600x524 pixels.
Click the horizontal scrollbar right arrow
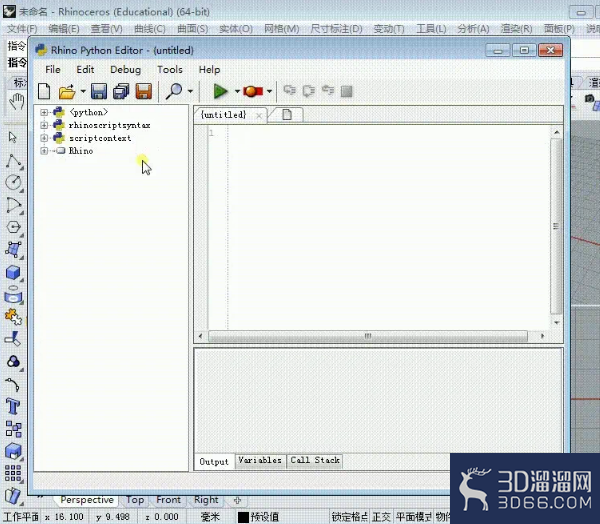pyautogui.click(x=542, y=336)
